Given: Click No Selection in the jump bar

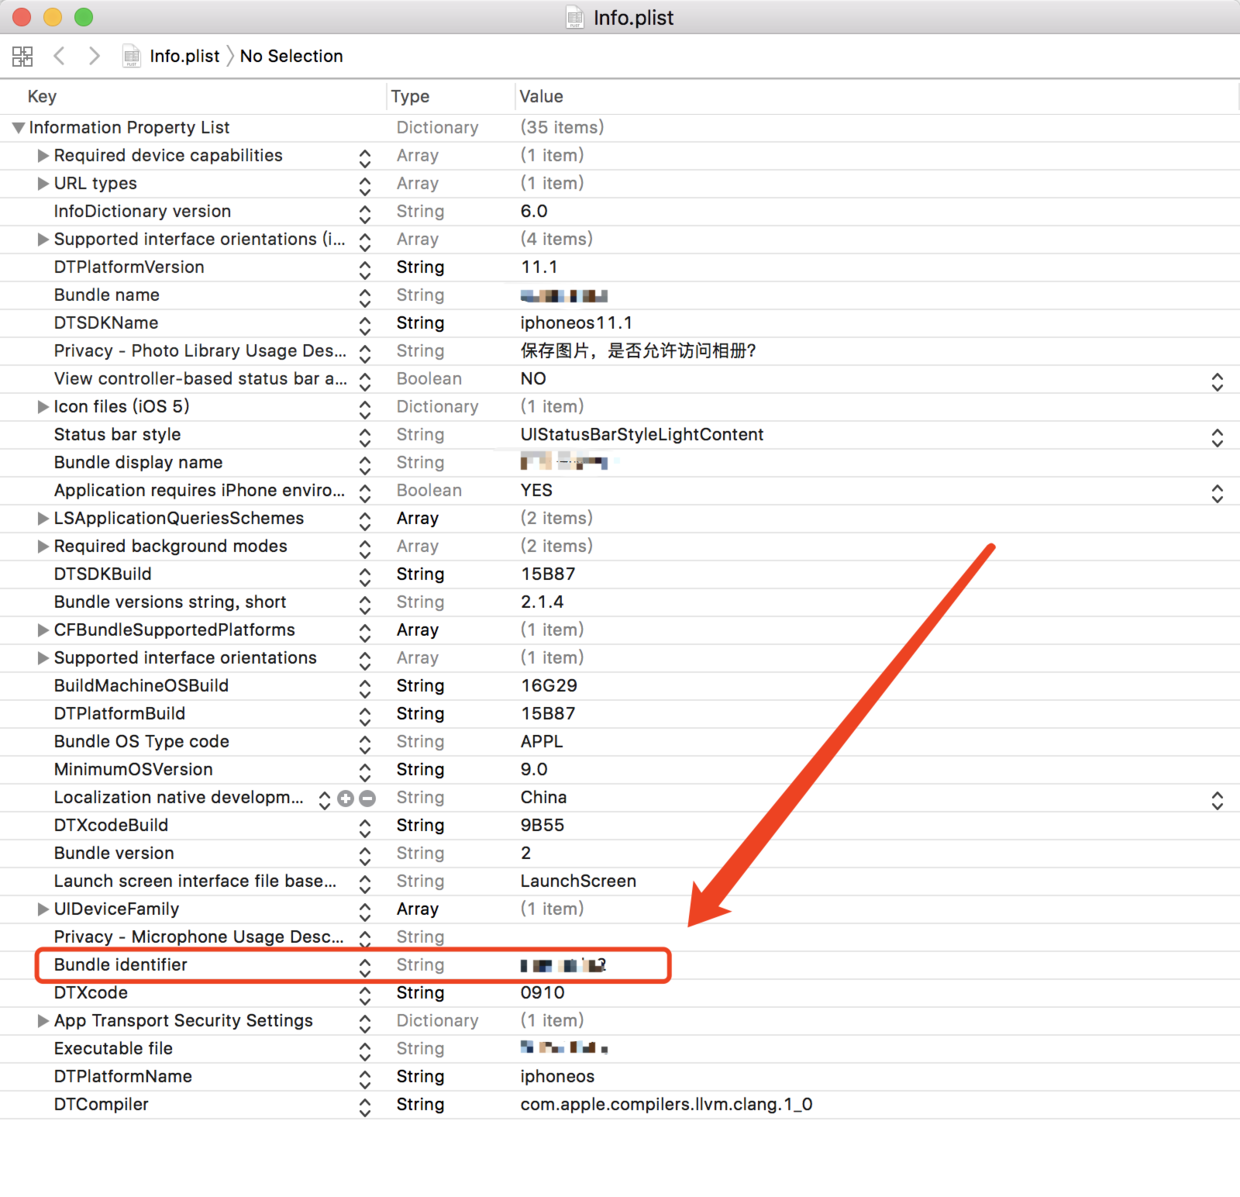Looking at the screenshot, I should (x=291, y=56).
